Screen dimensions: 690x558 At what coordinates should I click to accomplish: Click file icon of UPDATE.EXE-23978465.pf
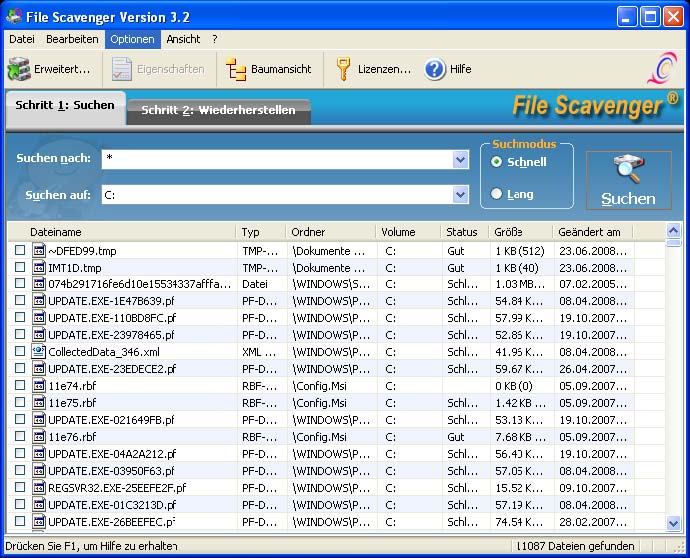coord(39,334)
